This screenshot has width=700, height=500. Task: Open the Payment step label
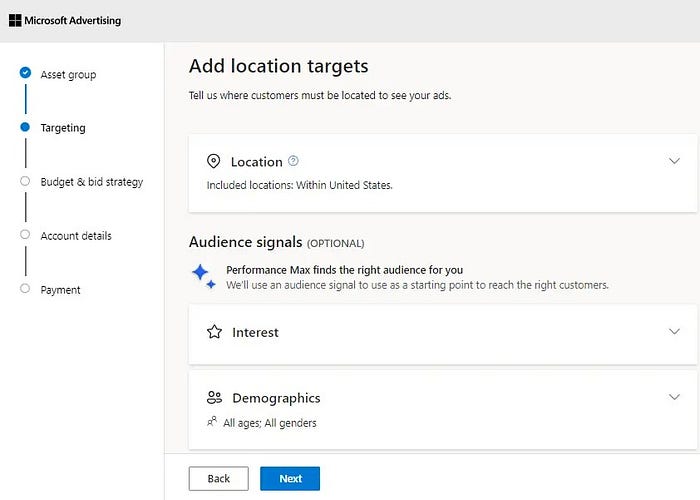(60, 290)
